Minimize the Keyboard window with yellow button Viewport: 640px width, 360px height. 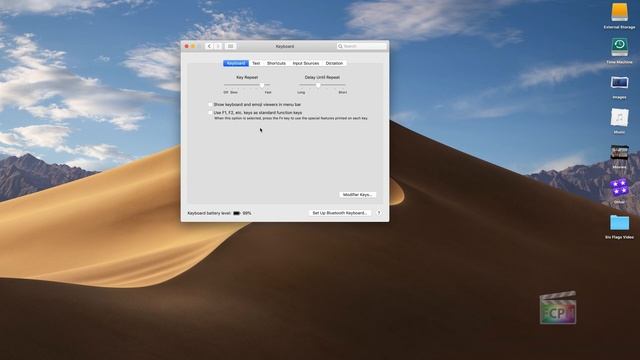[193, 46]
